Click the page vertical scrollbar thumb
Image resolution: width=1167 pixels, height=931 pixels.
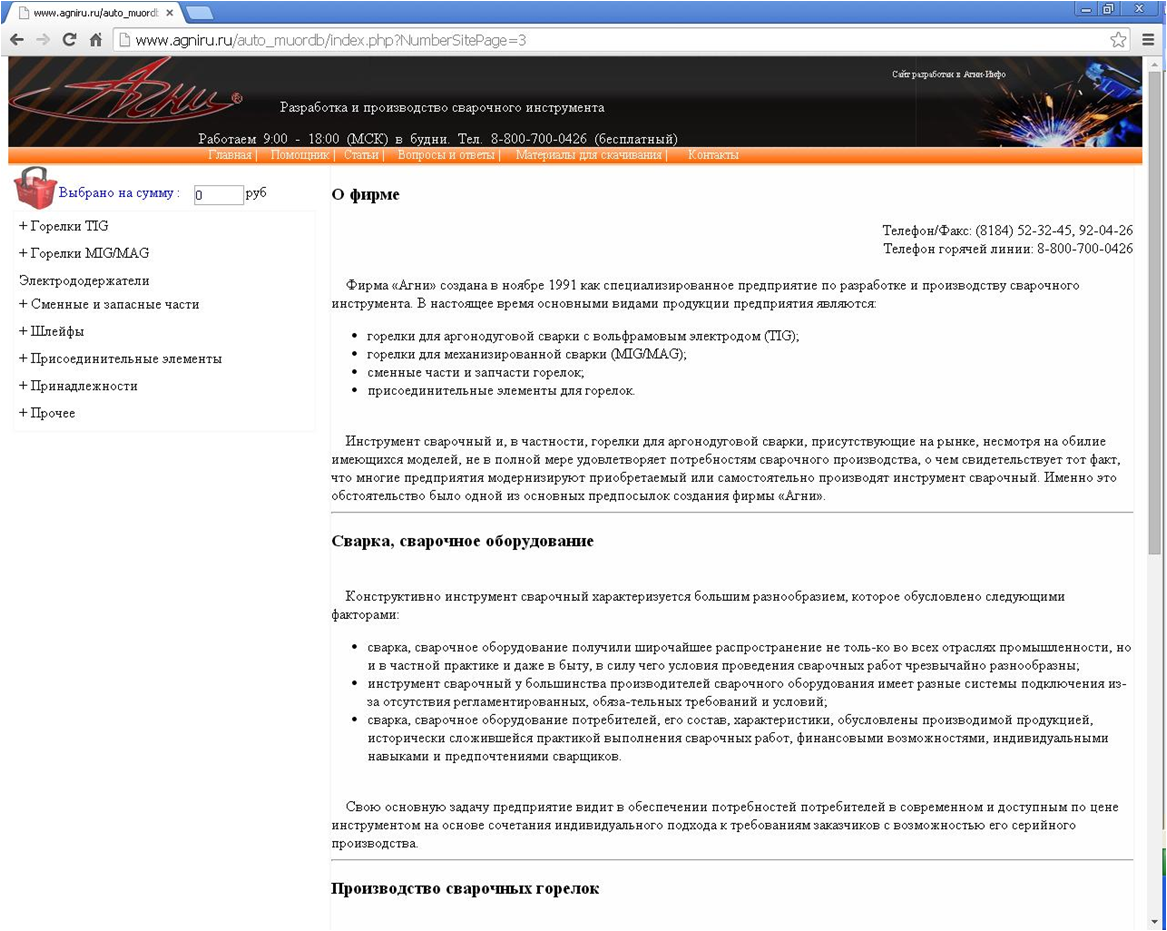(1154, 313)
